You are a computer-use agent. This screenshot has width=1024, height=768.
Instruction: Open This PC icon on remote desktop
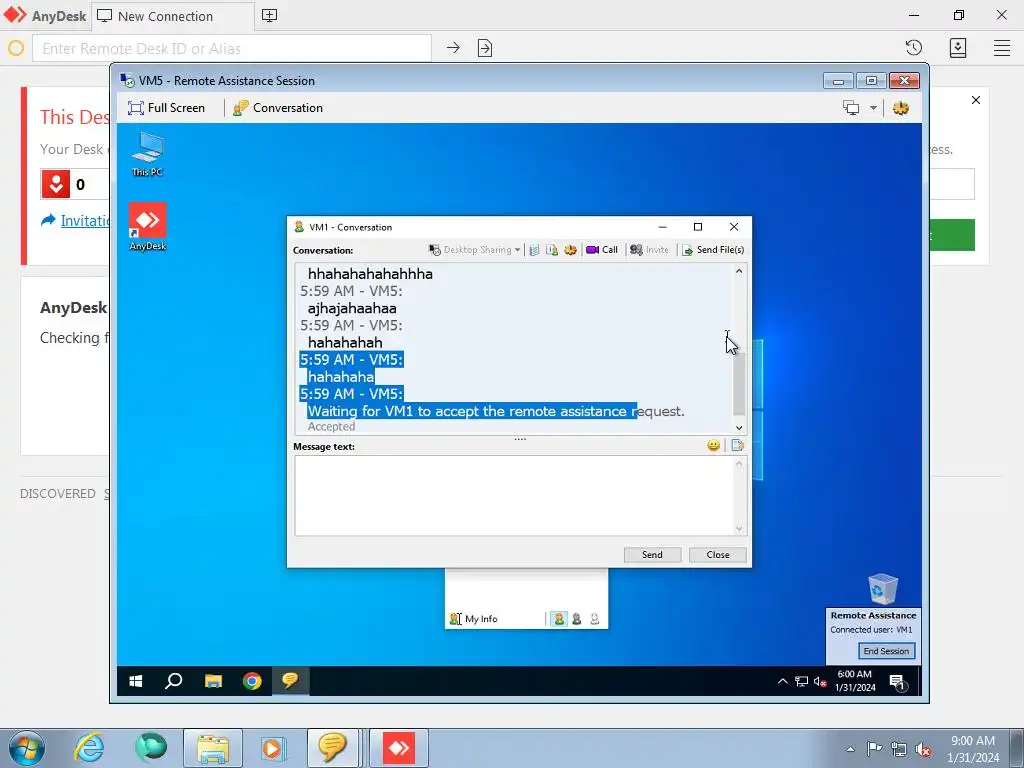(x=147, y=154)
